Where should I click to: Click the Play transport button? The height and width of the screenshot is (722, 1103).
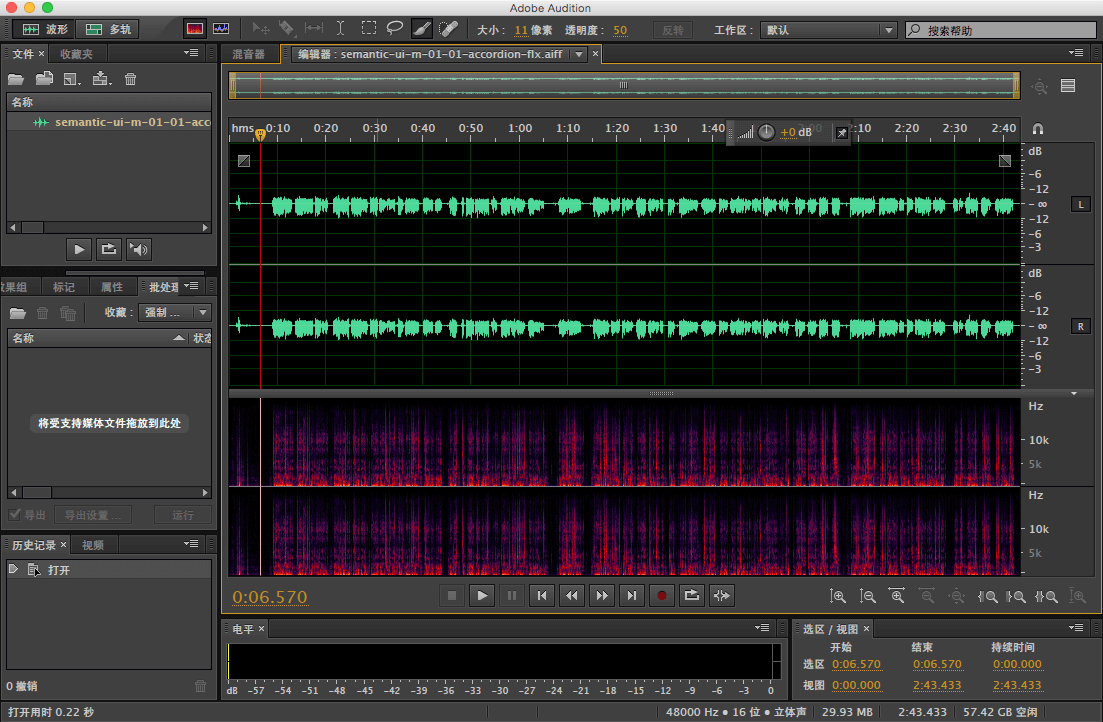point(482,595)
